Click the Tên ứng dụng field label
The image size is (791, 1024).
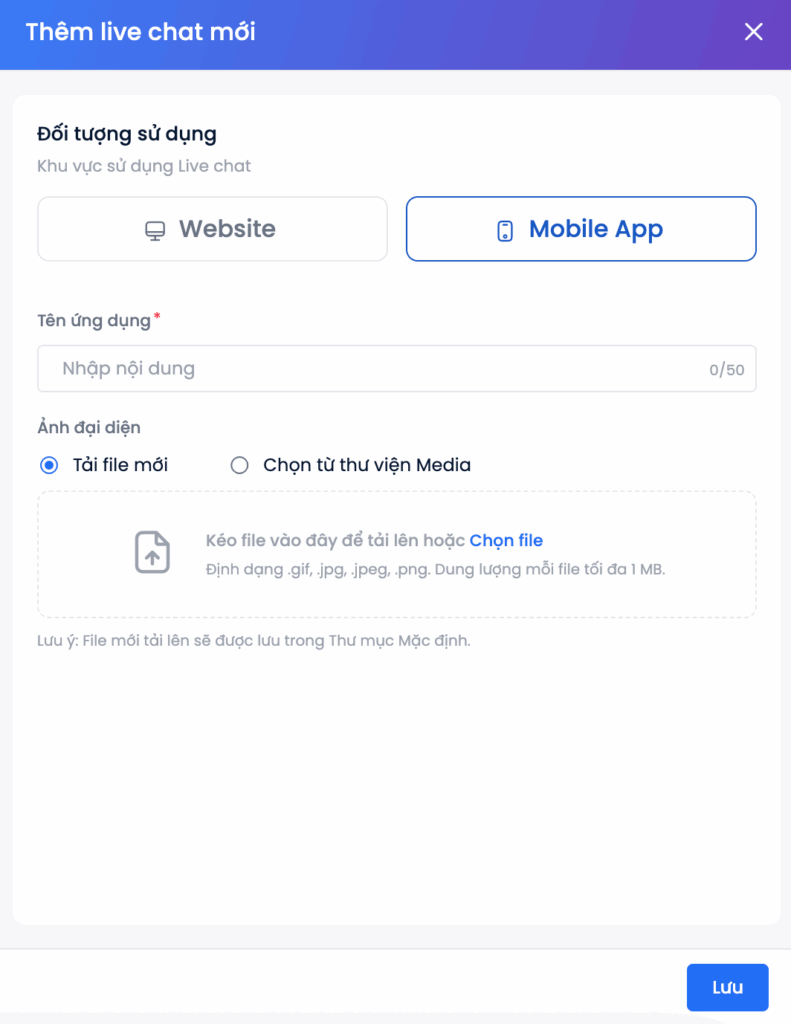pyautogui.click(x=94, y=321)
